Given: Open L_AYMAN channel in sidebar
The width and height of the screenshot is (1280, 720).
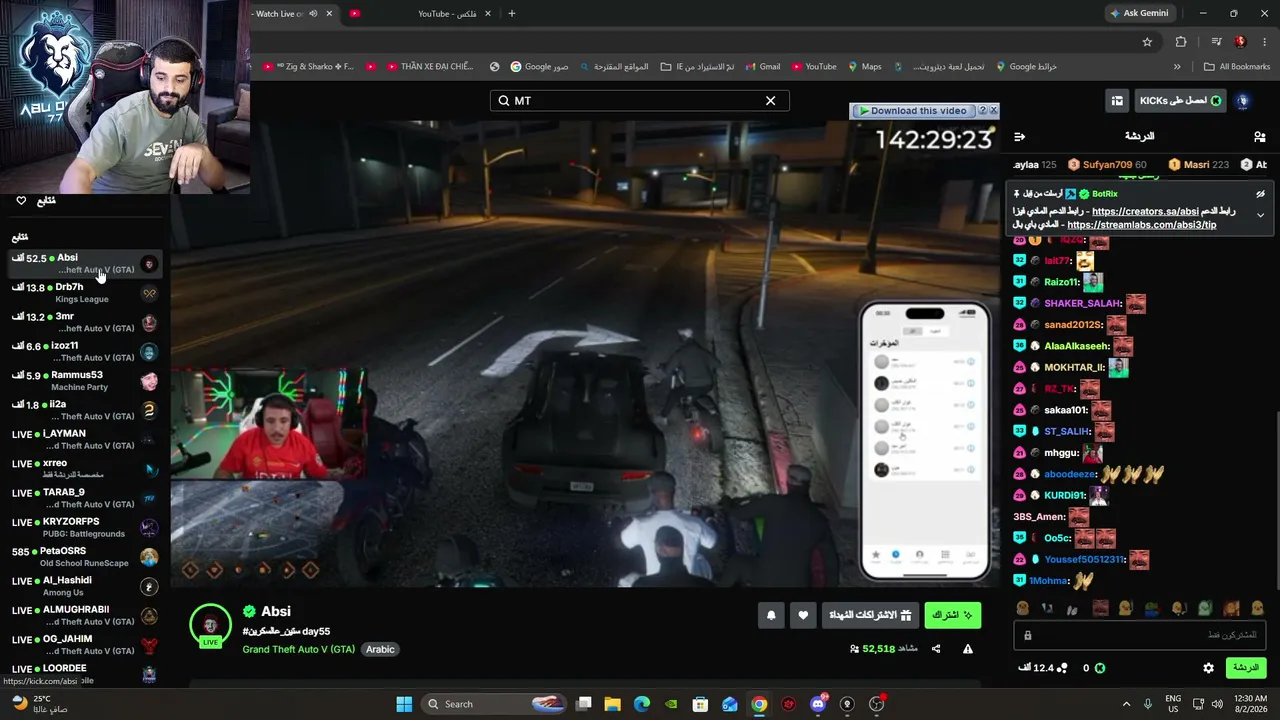Looking at the screenshot, I should point(84,440).
